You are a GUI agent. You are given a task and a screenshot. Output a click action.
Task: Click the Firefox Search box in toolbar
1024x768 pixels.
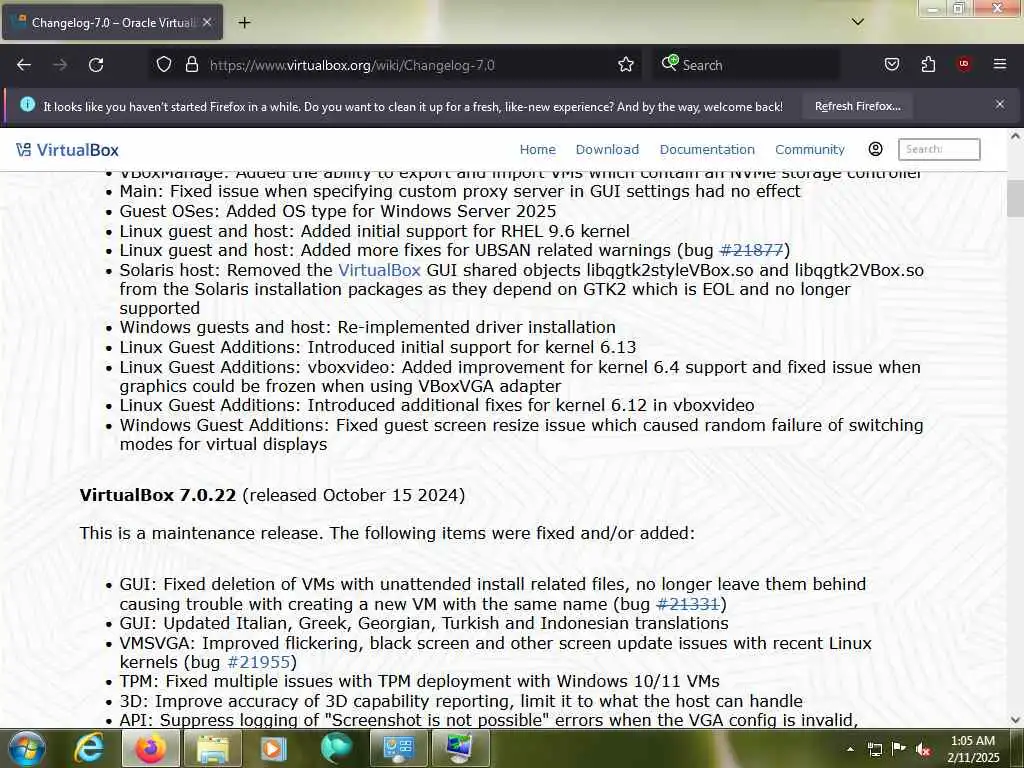click(745, 65)
